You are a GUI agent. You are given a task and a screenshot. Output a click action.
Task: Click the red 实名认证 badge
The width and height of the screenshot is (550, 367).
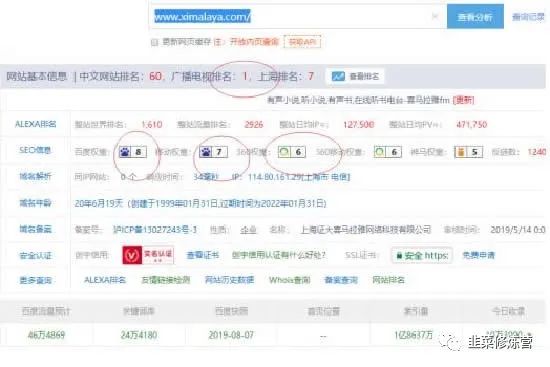(x=148, y=255)
